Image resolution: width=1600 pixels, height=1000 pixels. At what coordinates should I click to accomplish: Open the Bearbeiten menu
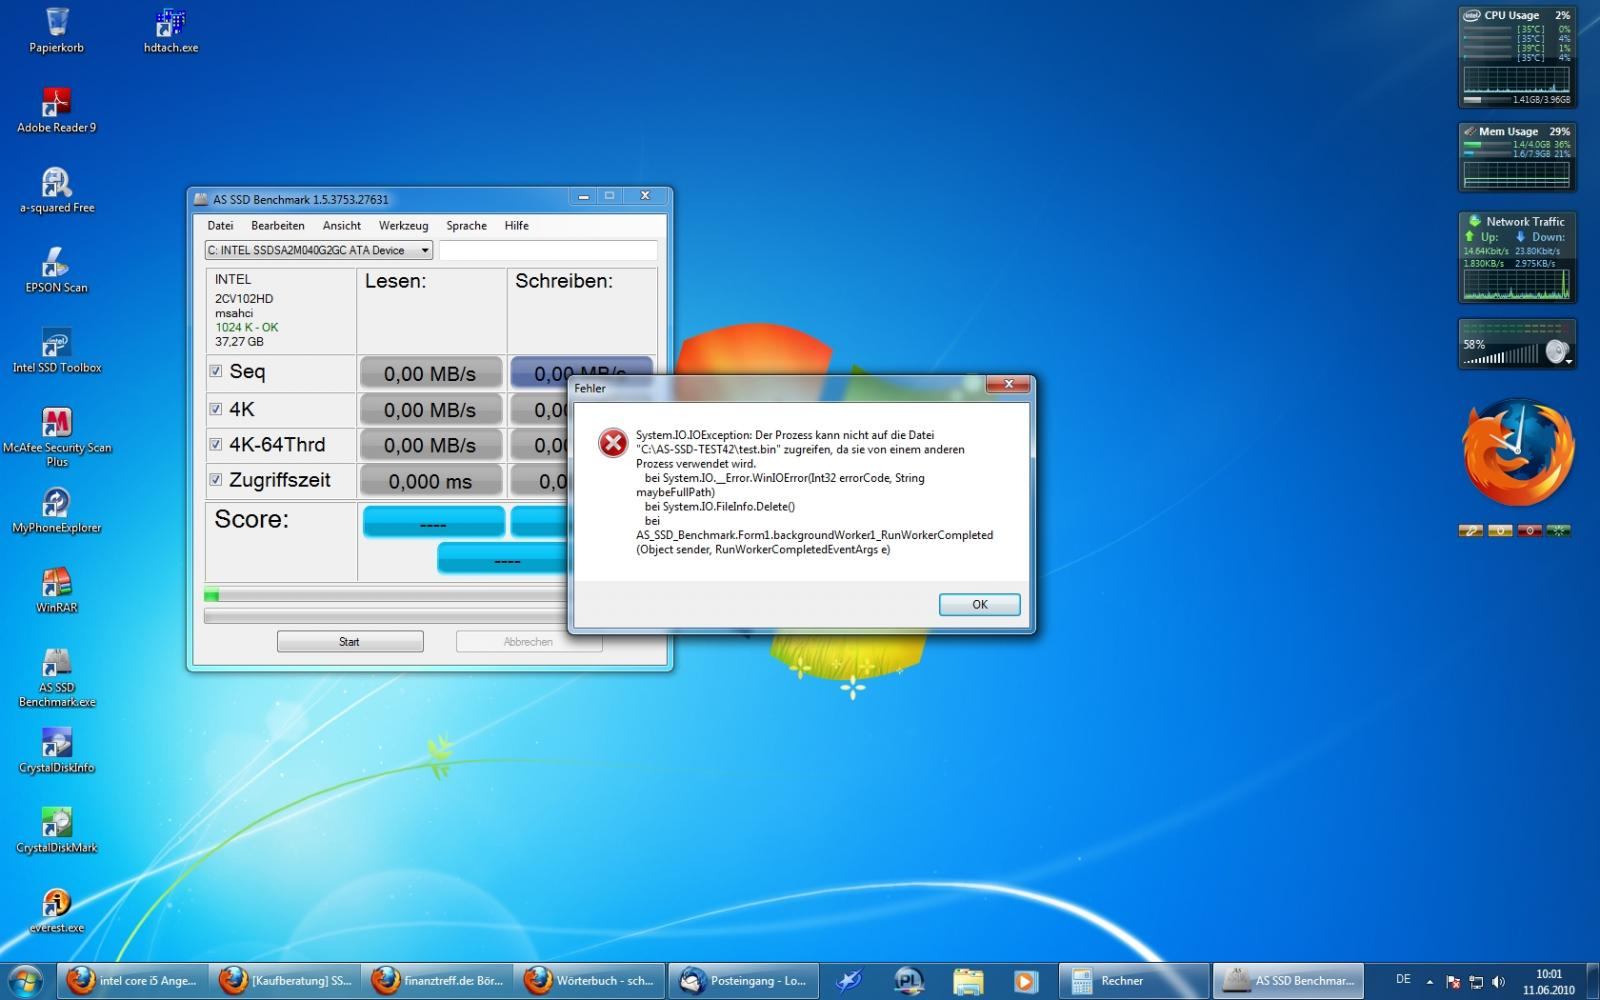(278, 225)
